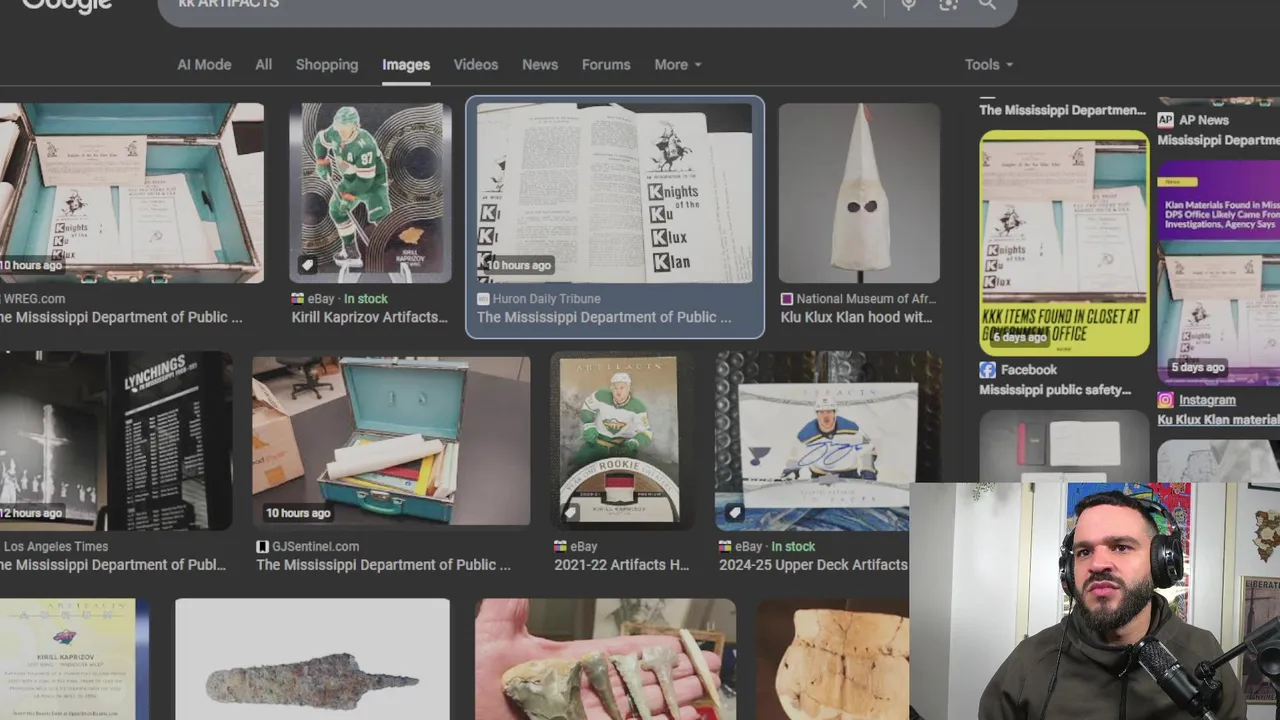Go to the Videos tab
This screenshot has width=1280, height=720.
coord(476,64)
